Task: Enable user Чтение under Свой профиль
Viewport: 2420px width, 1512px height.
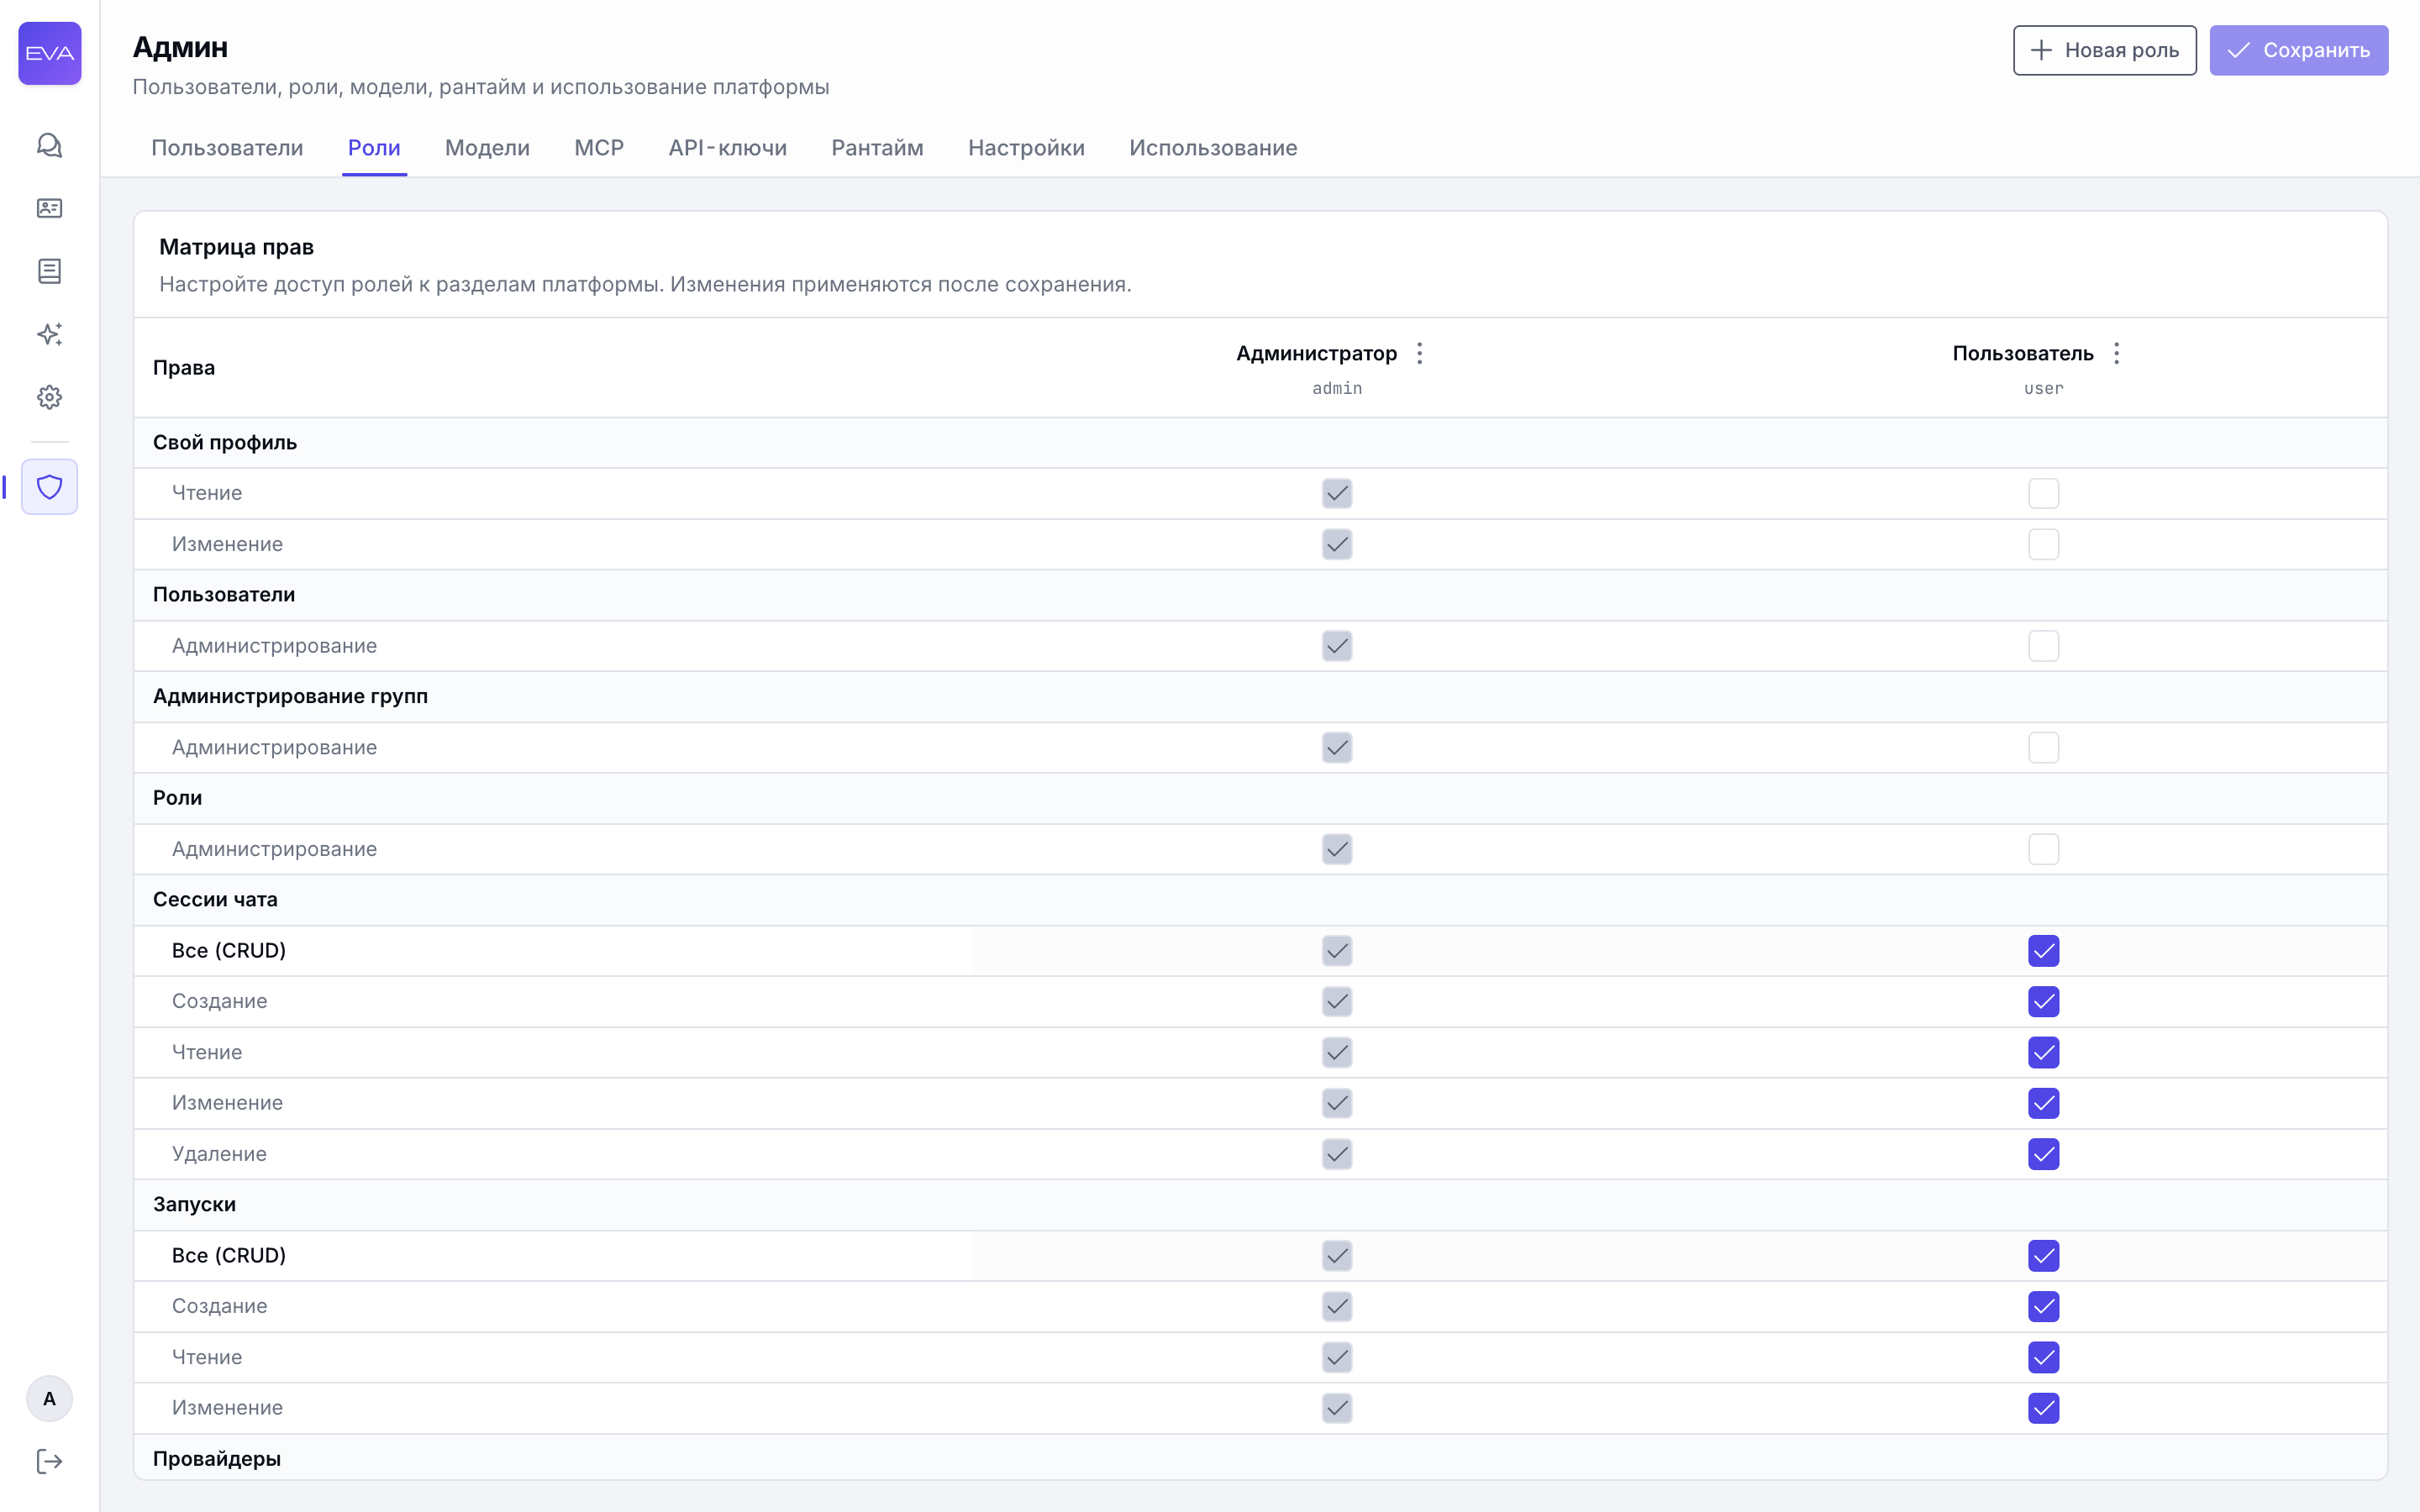Action: [x=2043, y=493]
